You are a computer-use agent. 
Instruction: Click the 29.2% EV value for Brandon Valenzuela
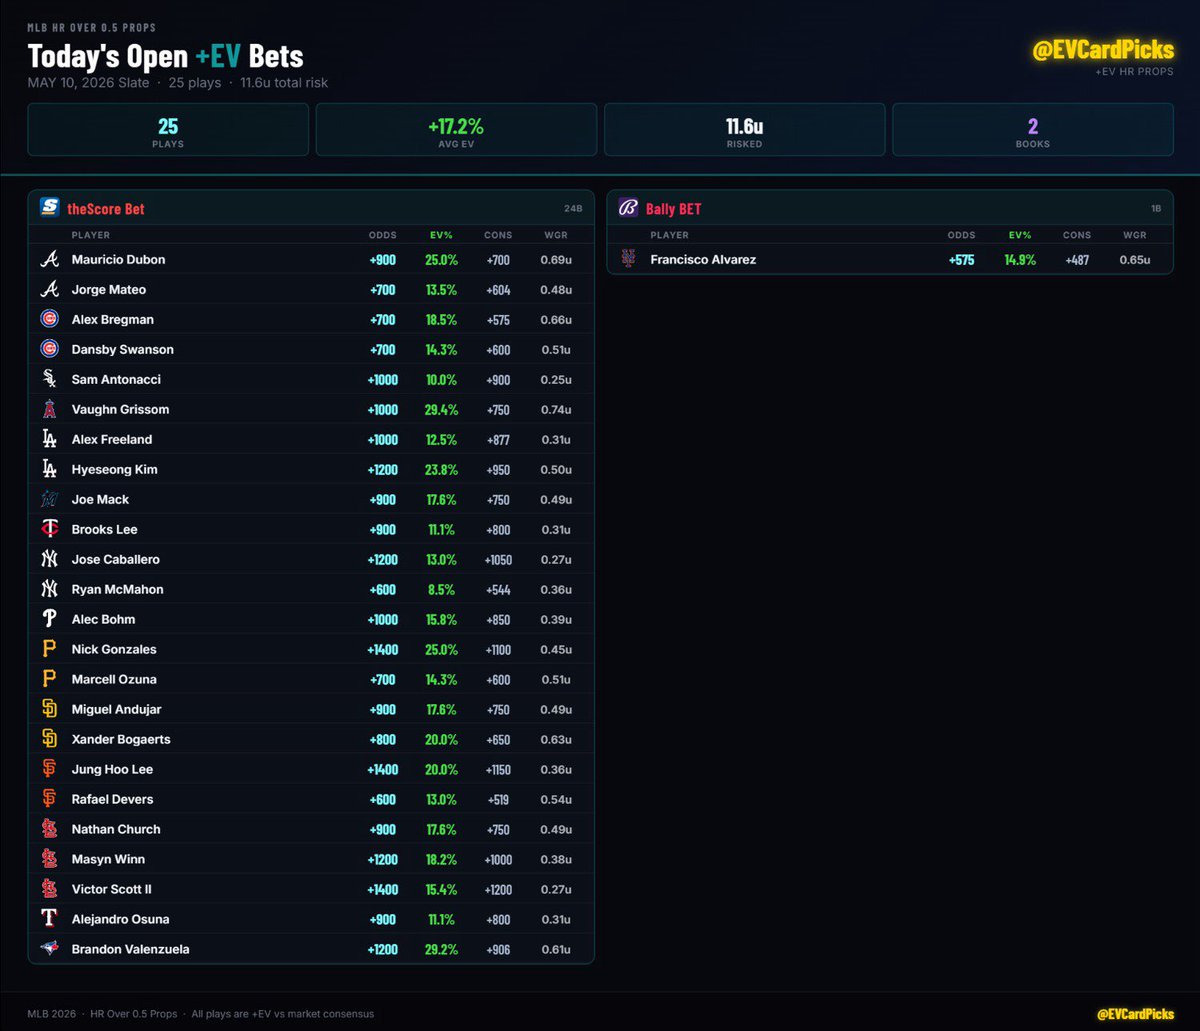pyautogui.click(x=441, y=949)
